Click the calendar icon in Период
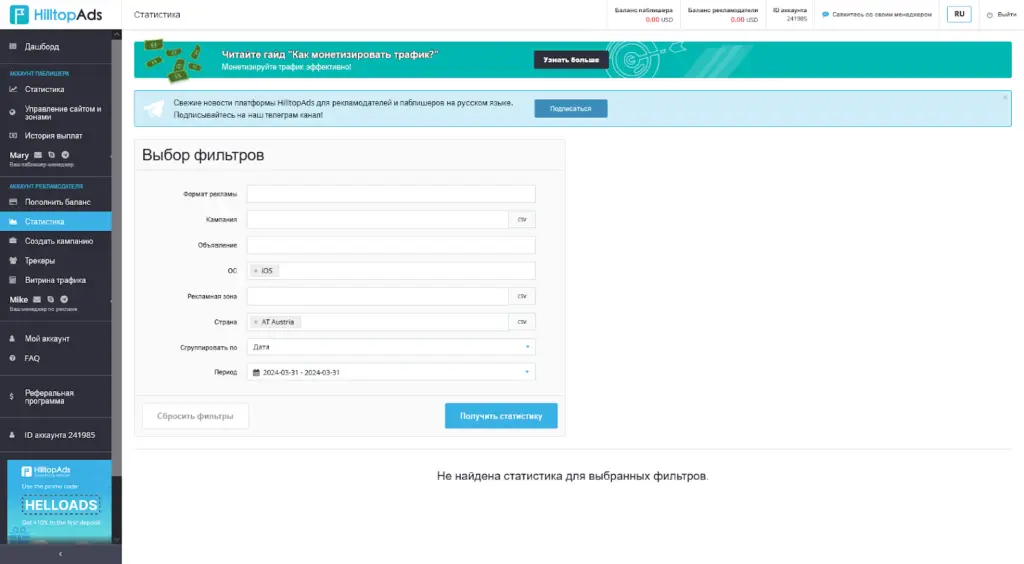 click(x=256, y=372)
